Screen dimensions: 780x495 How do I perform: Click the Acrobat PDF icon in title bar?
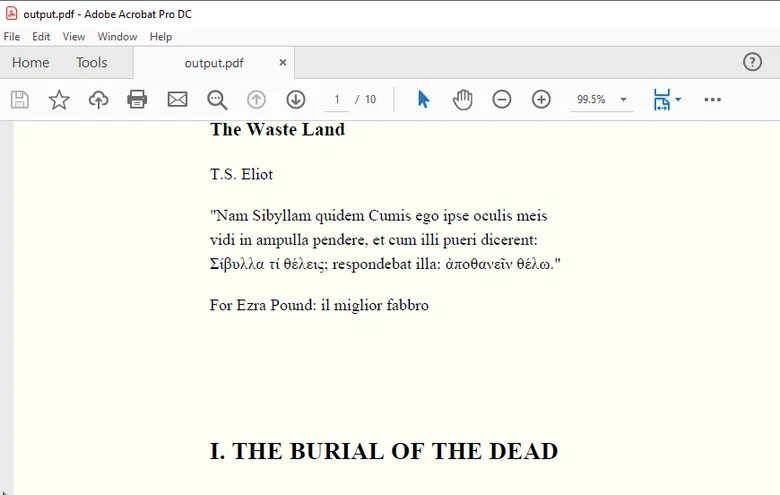tap(11, 13)
